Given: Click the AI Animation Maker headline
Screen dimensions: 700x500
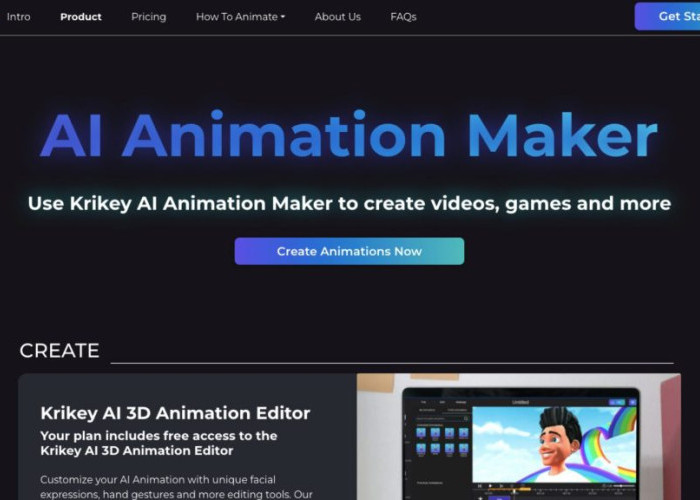Looking at the screenshot, I should (x=349, y=137).
